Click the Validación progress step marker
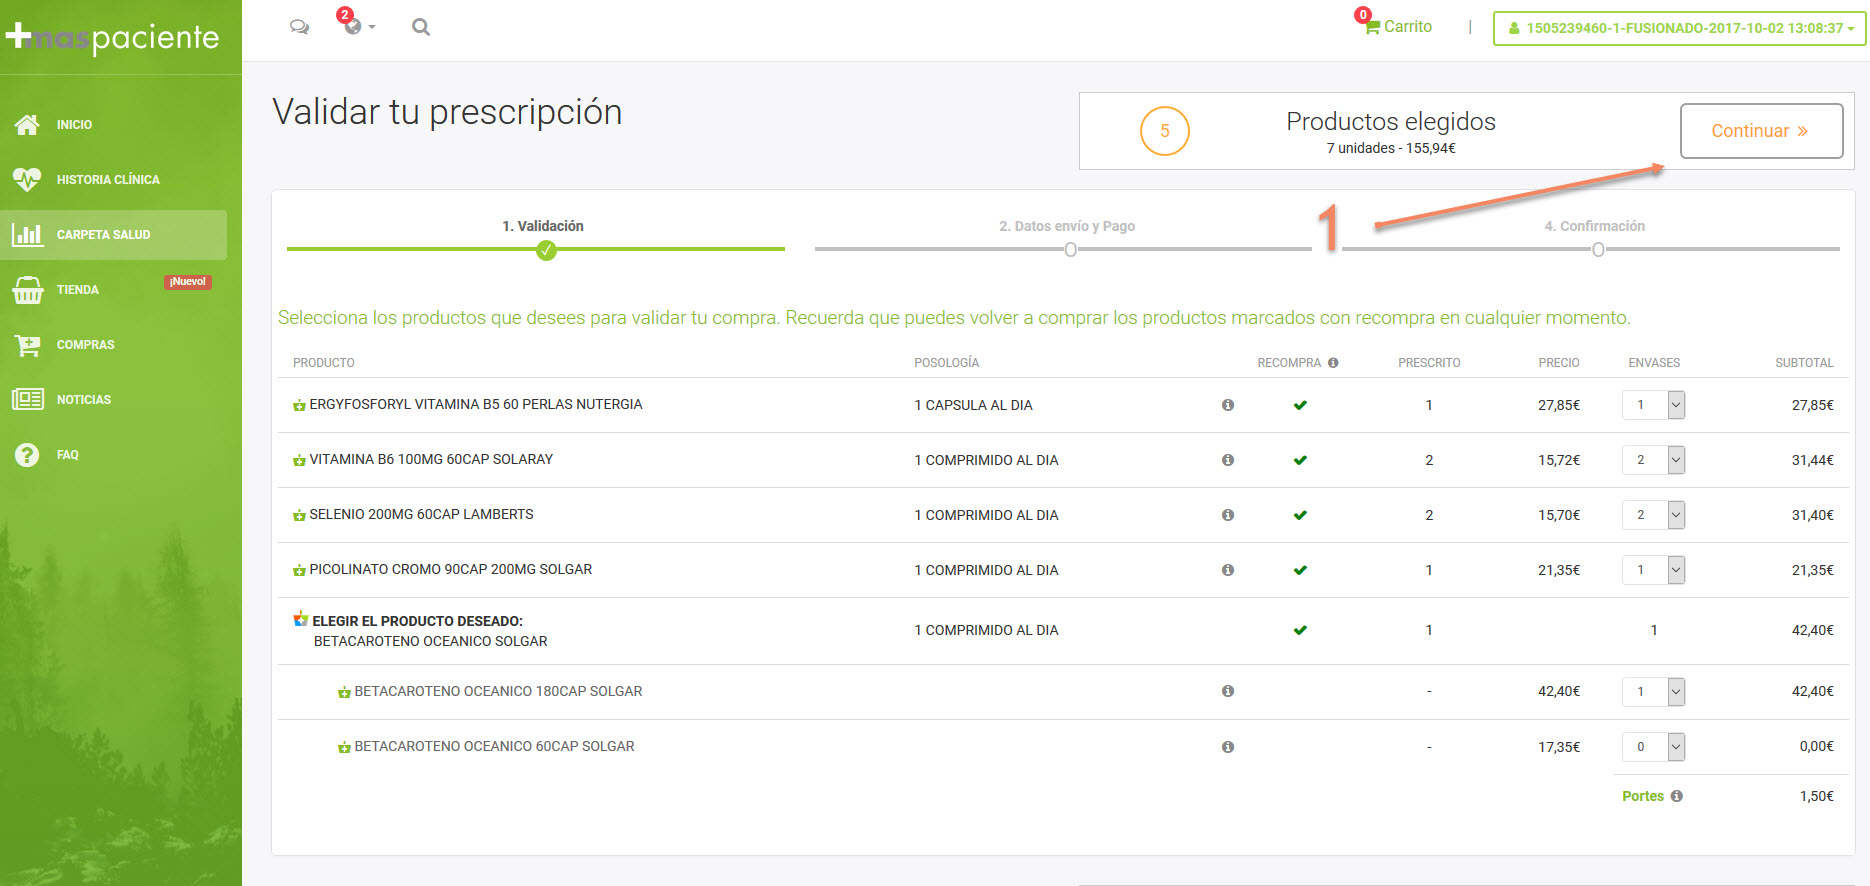Viewport: 1870px width, 886px height. pos(546,250)
